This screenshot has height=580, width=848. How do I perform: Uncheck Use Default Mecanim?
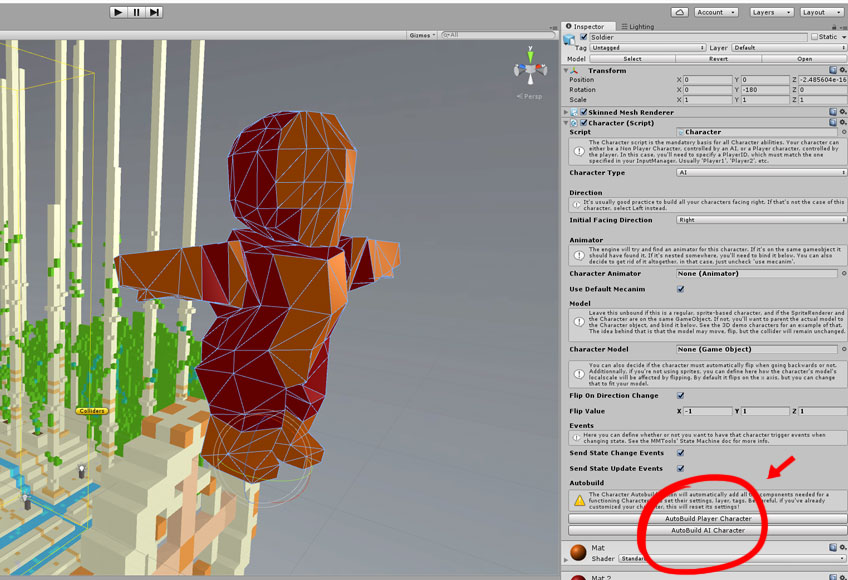681,289
